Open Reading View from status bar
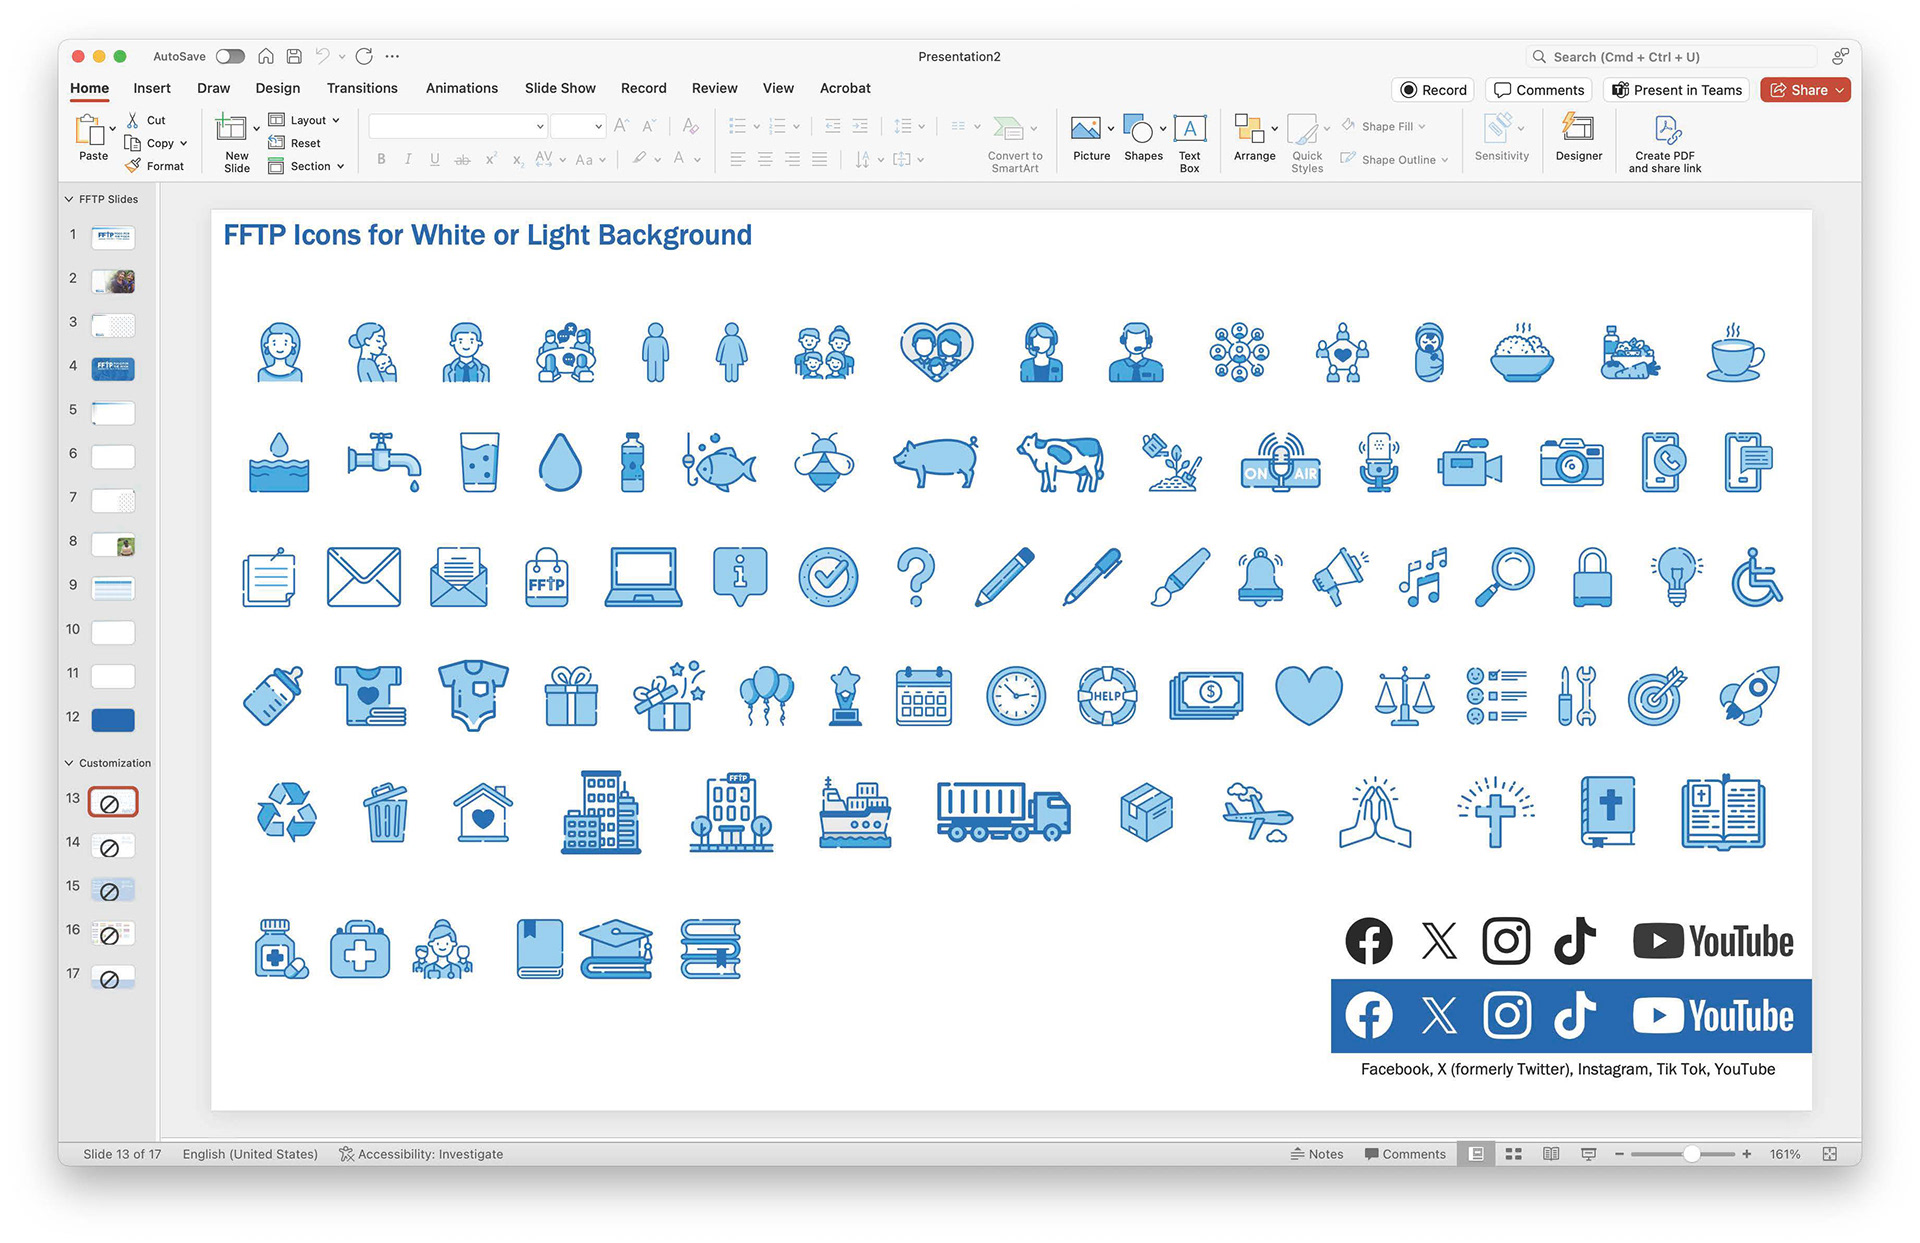The height and width of the screenshot is (1243, 1920). (x=1551, y=1154)
